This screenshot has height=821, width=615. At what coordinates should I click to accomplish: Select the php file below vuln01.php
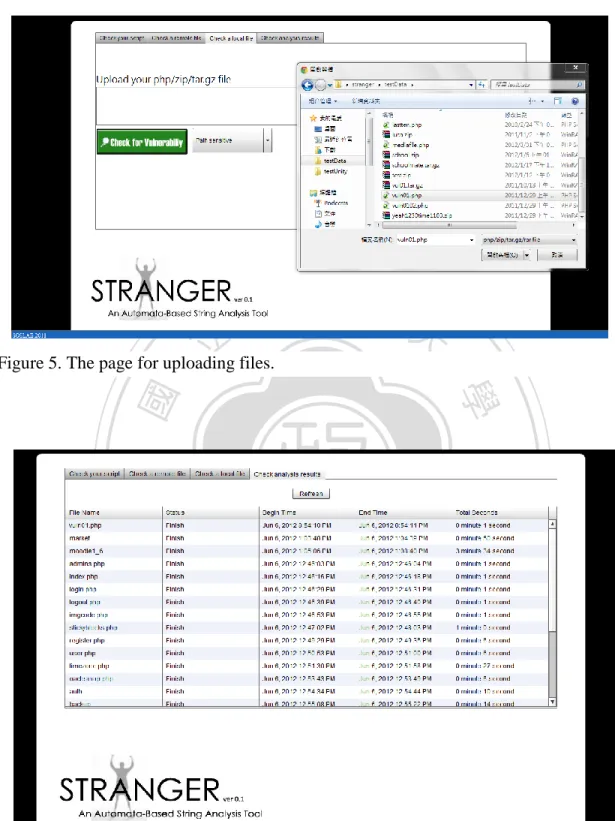406,205
